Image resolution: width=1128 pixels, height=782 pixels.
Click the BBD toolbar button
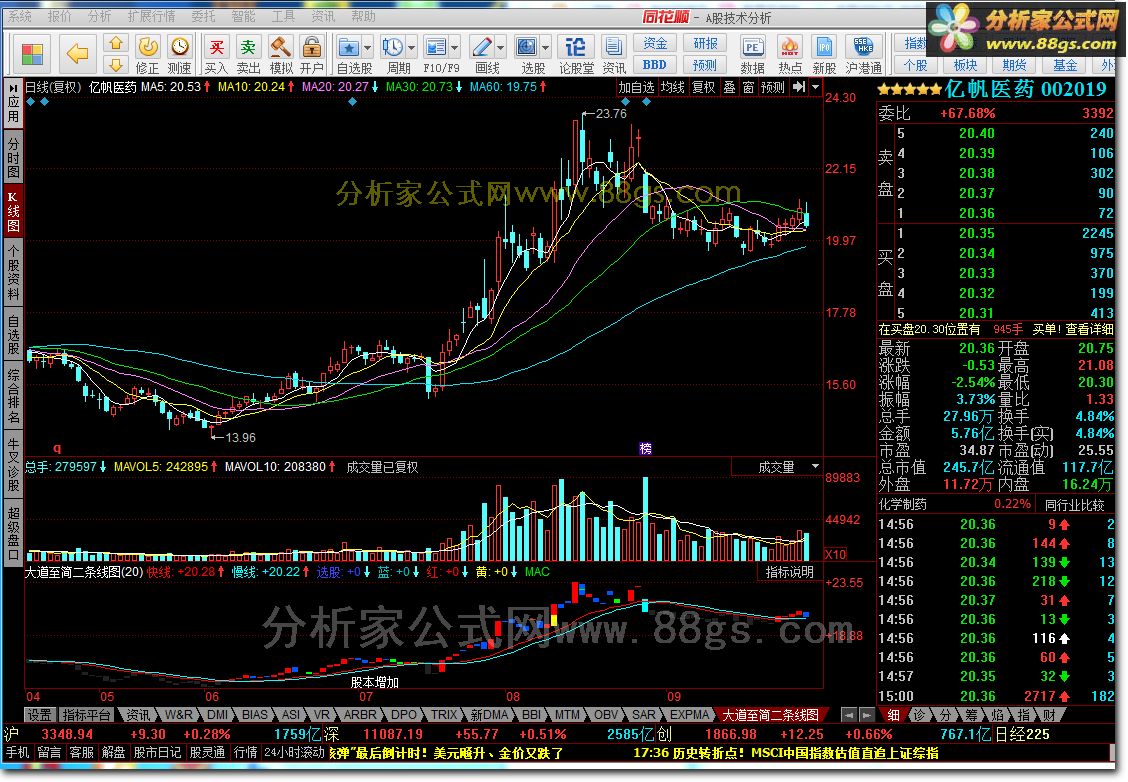(x=655, y=65)
